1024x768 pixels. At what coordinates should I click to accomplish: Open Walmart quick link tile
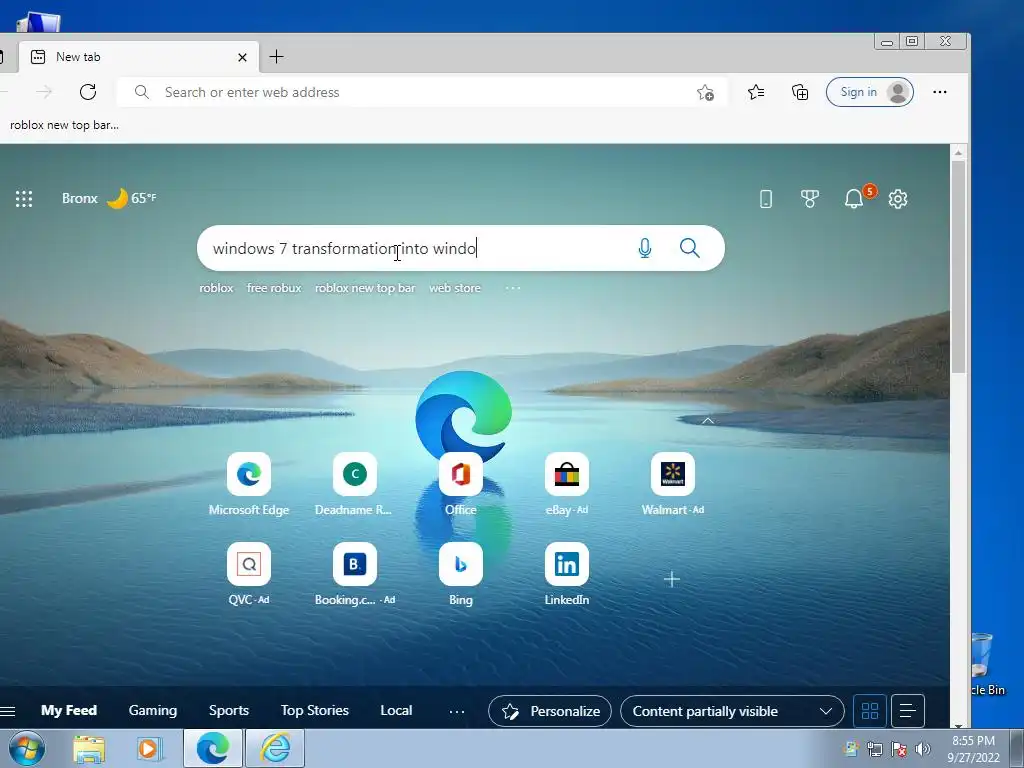(x=673, y=484)
